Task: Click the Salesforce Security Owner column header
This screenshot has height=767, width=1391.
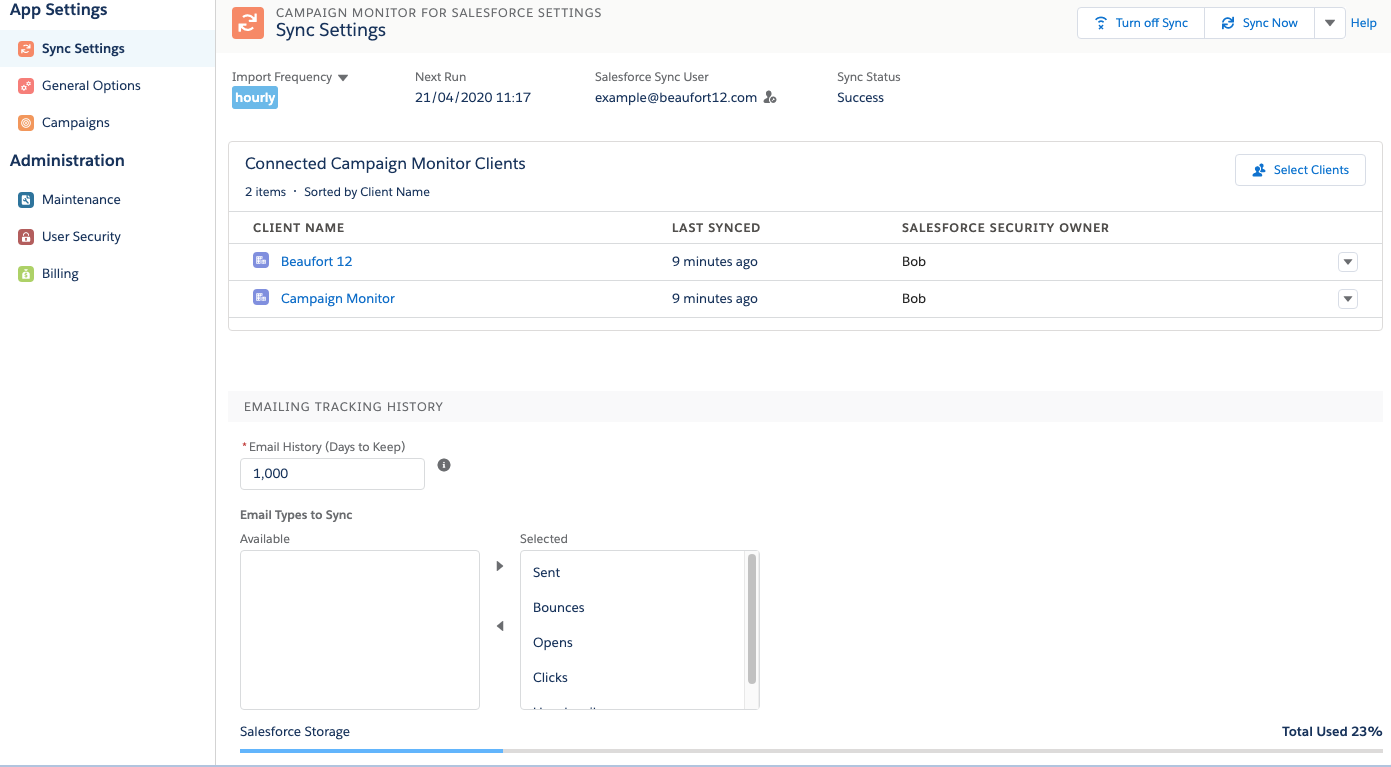Action: (x=1005, y=228)
